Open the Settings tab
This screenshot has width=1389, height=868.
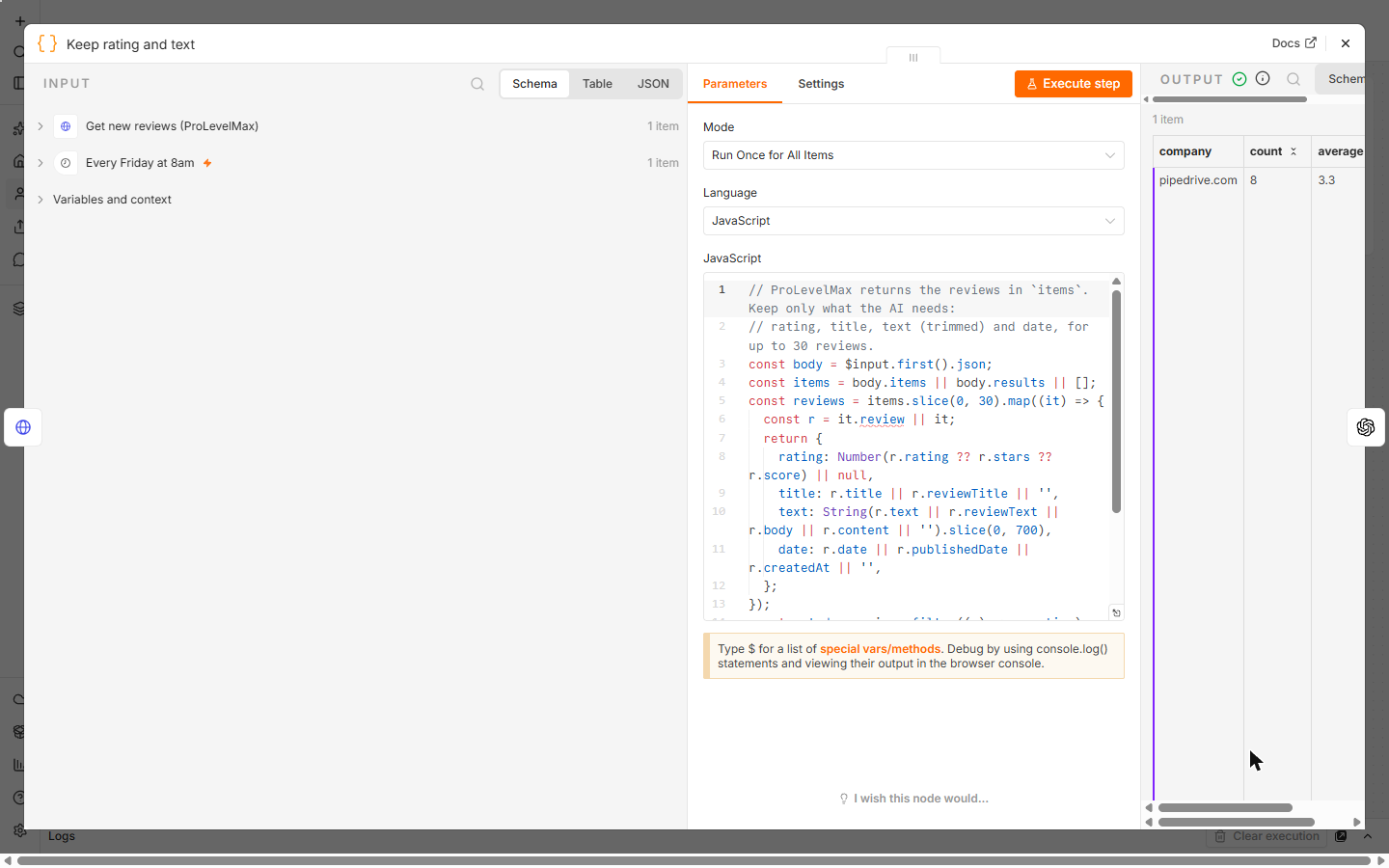tap(821, 84)
